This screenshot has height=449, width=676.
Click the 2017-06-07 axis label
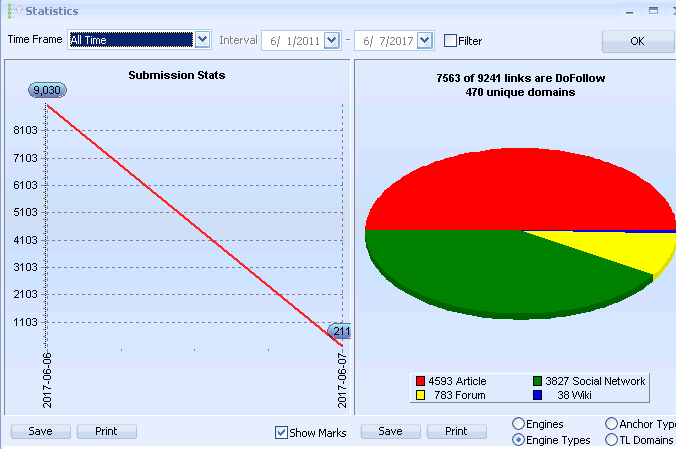tap(342, 380)
